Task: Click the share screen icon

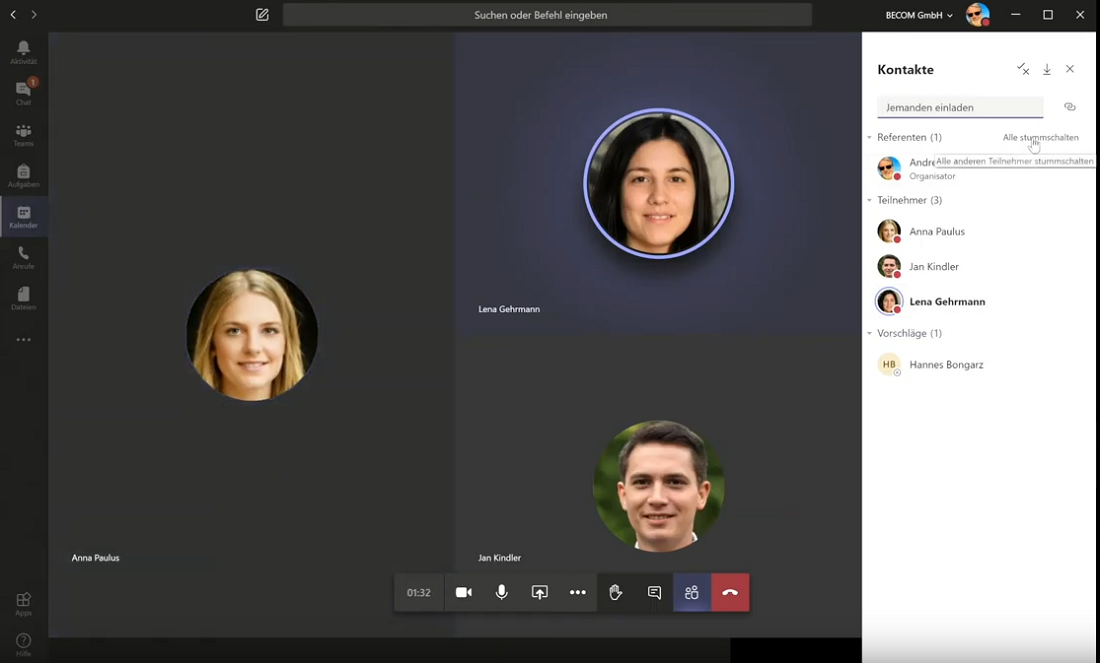Action: tap(540, 592)
